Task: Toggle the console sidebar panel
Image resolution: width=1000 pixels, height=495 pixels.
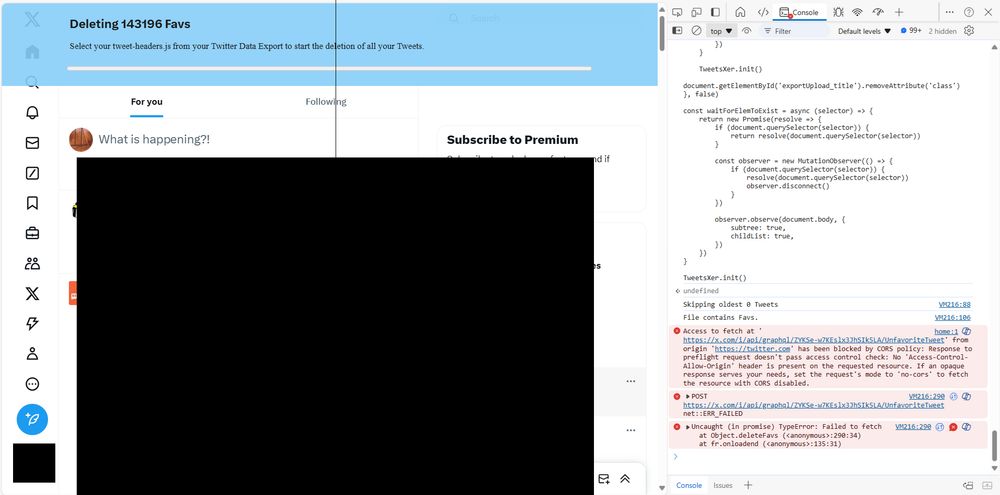Action: (677, 31)
